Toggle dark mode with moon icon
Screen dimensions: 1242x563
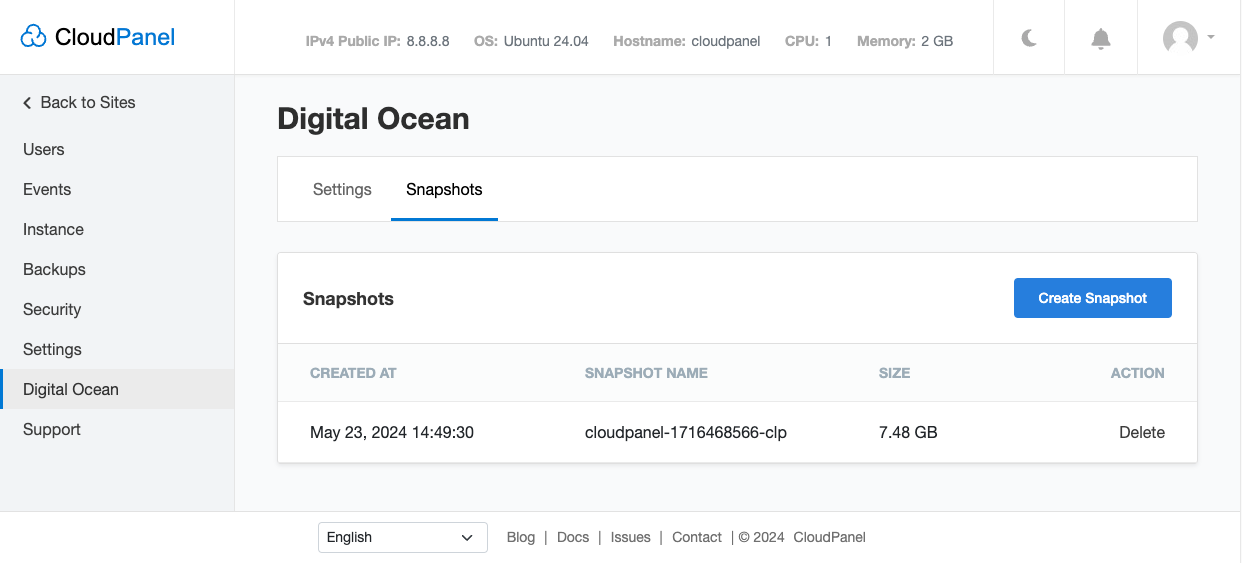coord(1029,38)
